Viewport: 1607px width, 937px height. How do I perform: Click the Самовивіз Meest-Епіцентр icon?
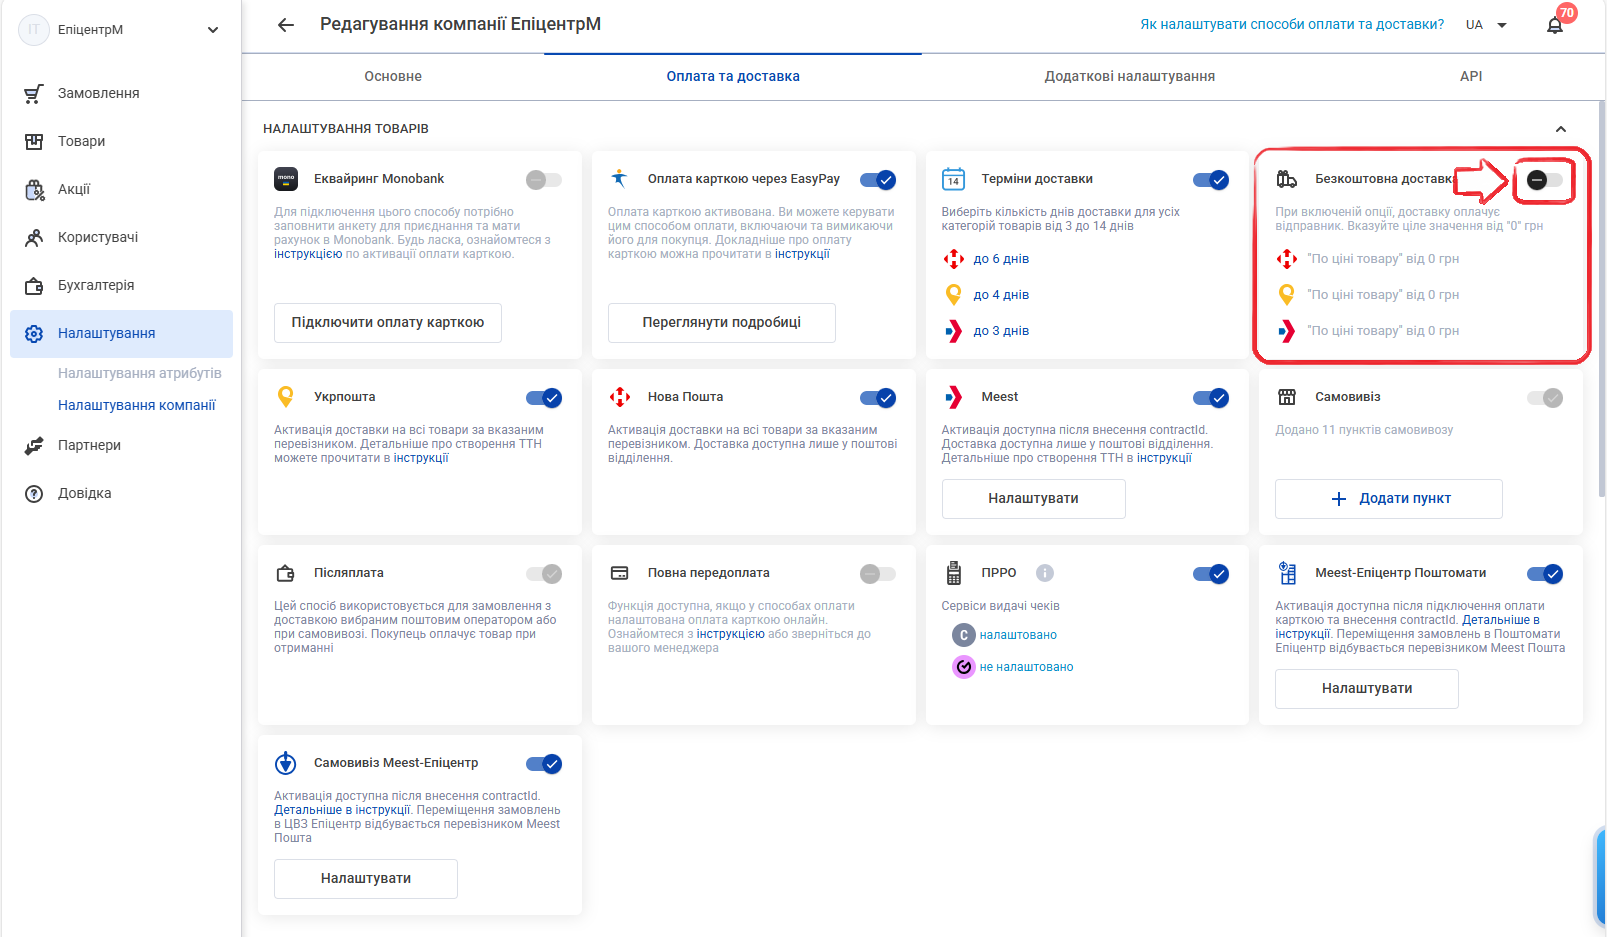(286, 763)
